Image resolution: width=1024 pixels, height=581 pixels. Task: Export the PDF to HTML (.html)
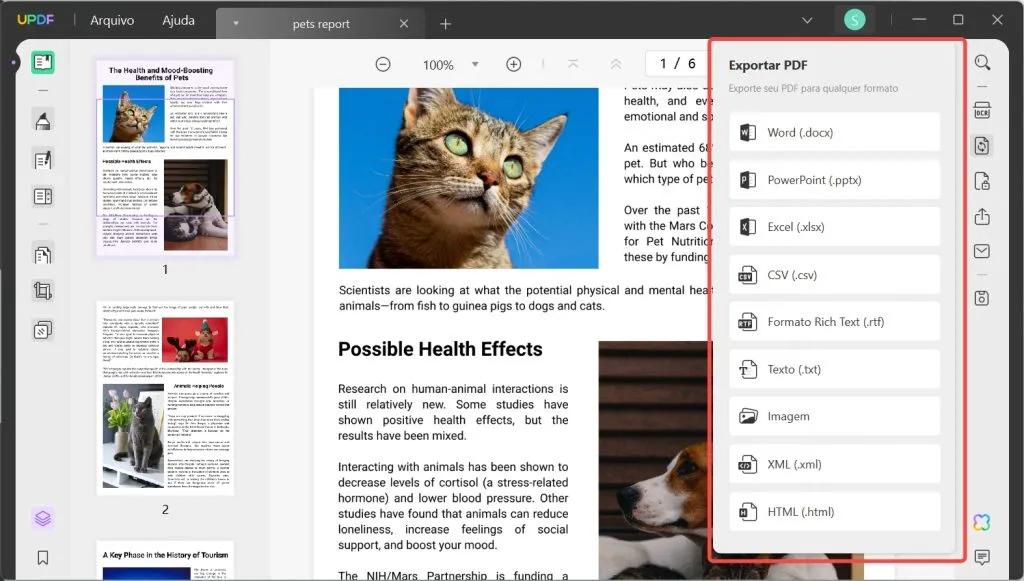(x=835, y=511)
